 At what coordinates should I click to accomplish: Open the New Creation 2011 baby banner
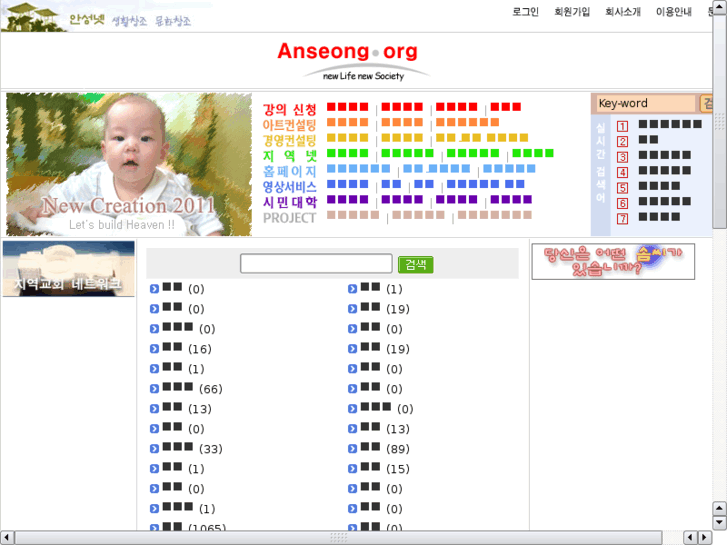coord(129,164)
